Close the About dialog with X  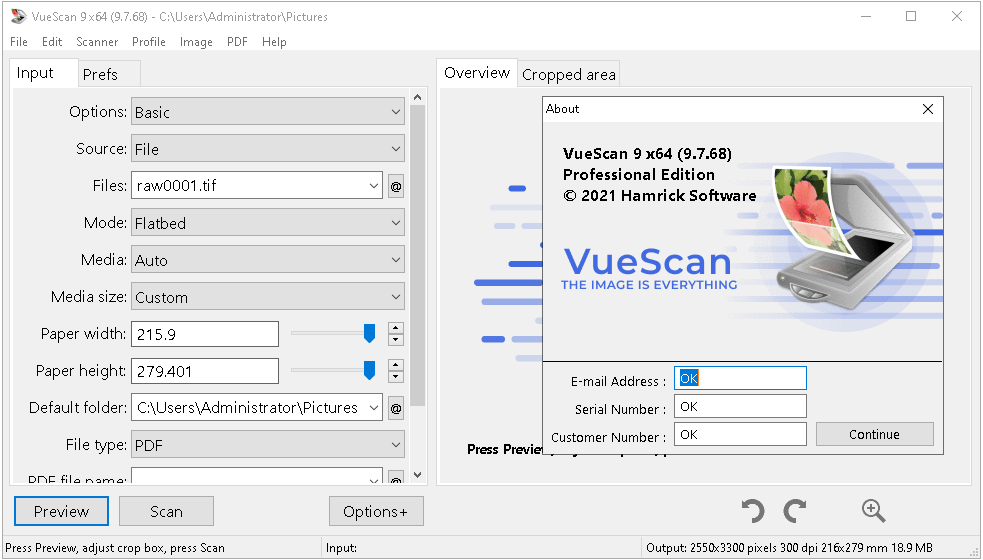pyautogui.click(x=928, y=109)
